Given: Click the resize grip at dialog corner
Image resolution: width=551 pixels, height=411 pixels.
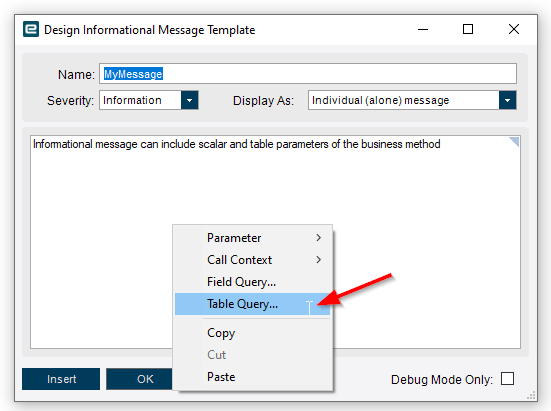Looking at the screenshot, I should pyautogui.click(x=532, y=395).
